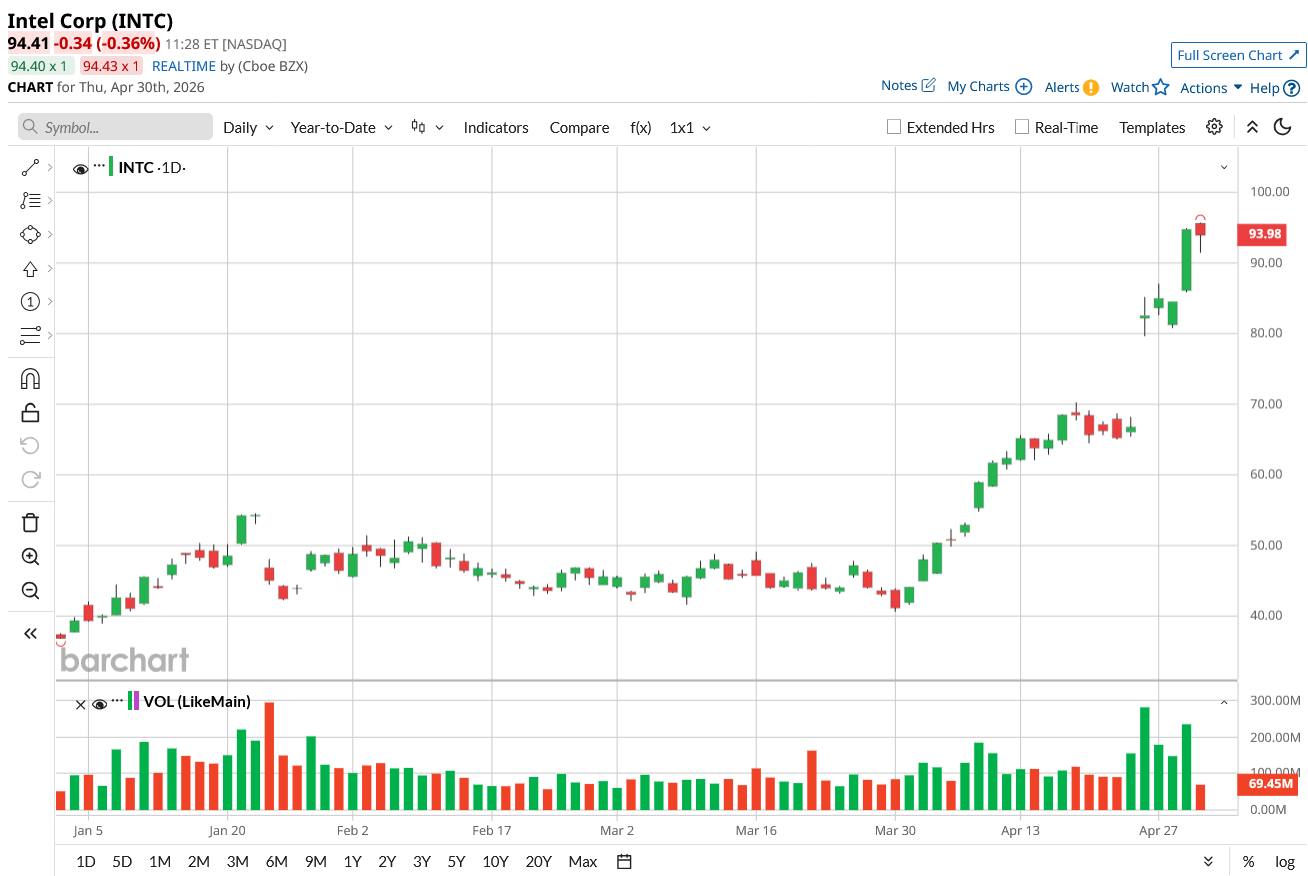
Task: Open the INTC series options ellipsis
Action: (x=99, y=164)
